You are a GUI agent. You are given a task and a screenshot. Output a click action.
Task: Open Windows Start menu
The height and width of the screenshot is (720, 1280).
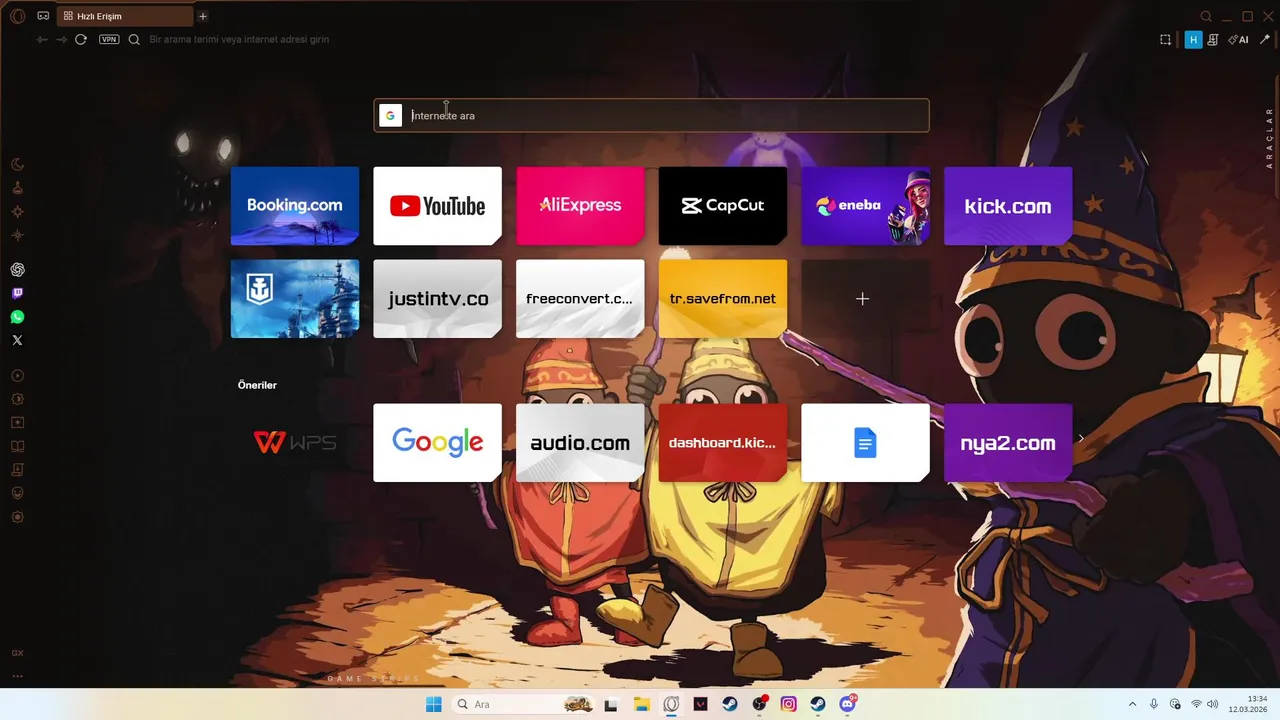click(433, 704)
